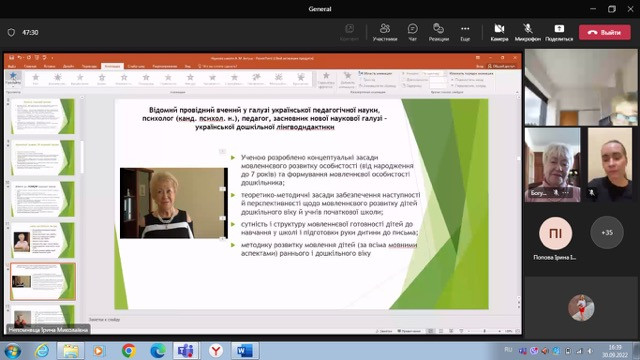Open File Explorer from taskbar
Viewport: 640px width, 360px height.
(70, 351)
